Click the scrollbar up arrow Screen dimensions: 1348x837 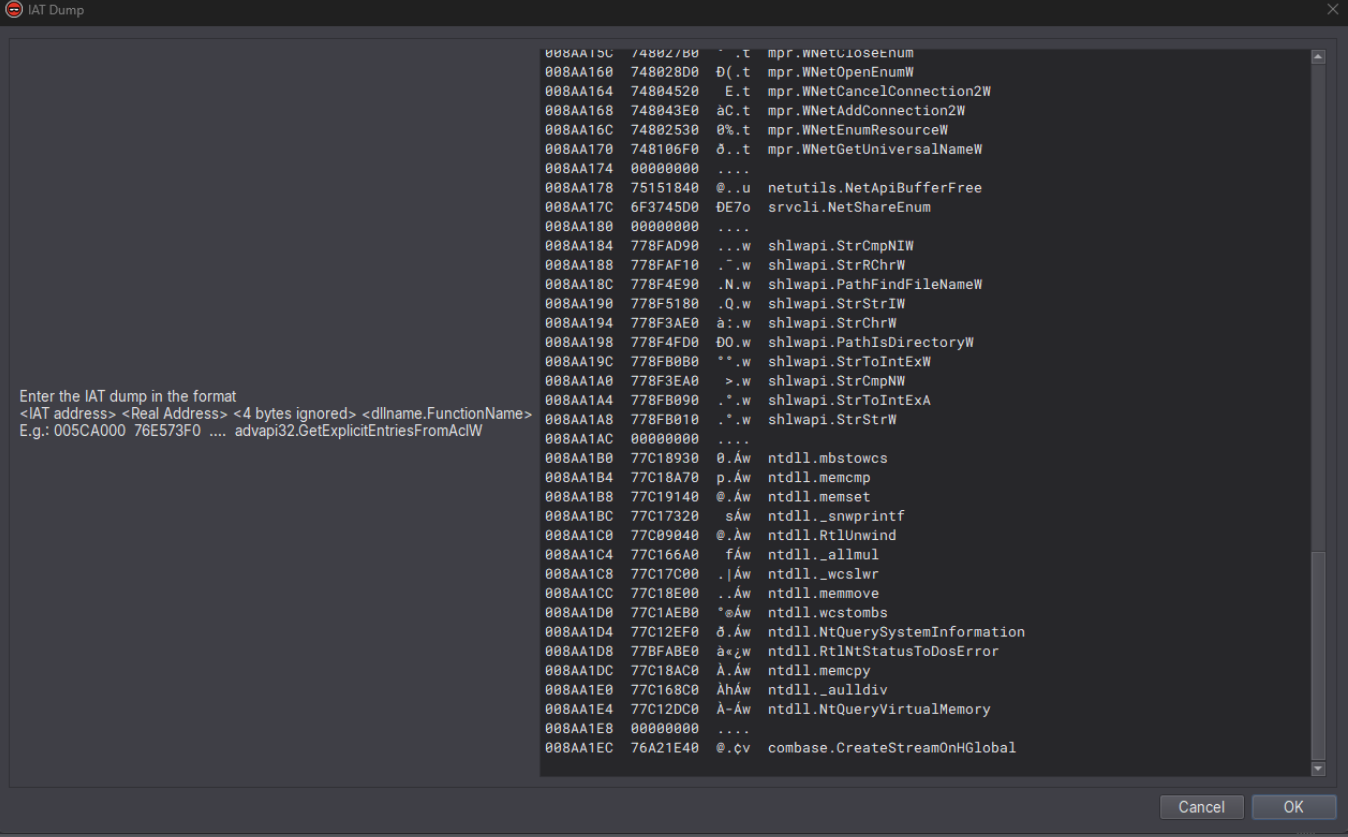click(1317, 57)
